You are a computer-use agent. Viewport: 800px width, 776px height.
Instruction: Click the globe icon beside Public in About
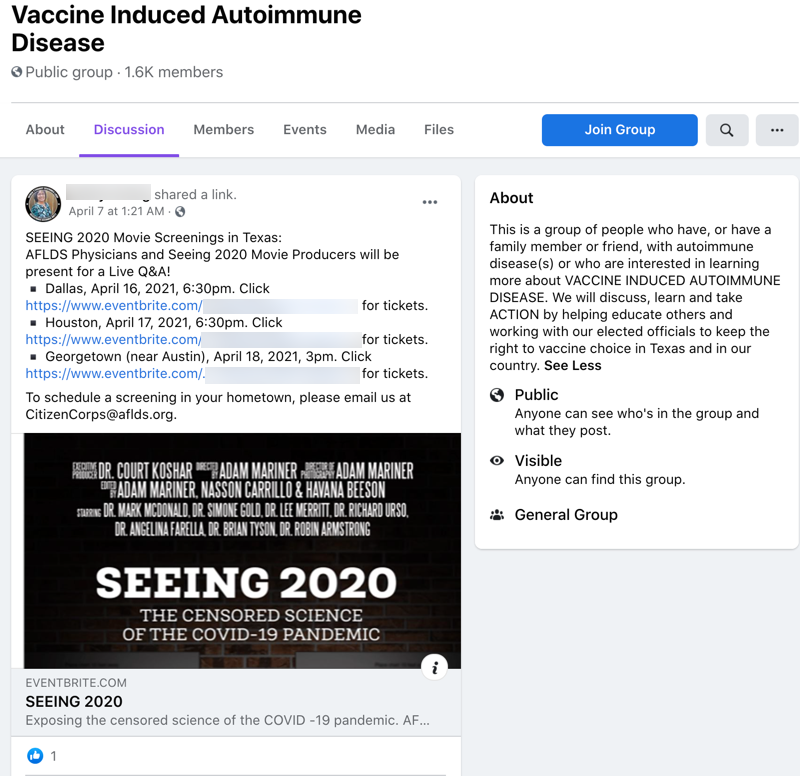tap(497, 395)
